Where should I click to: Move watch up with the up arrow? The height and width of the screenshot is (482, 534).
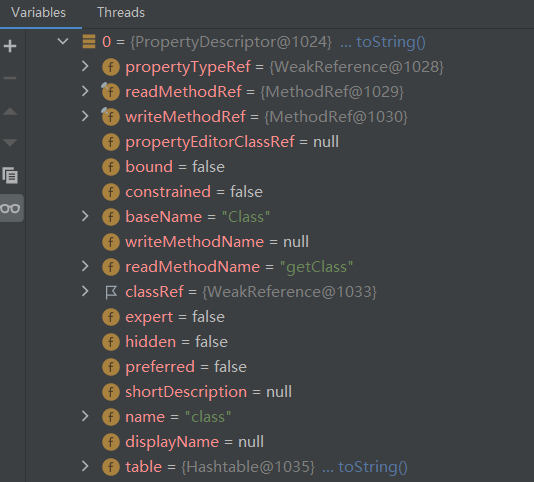click(x=10, y=111)
